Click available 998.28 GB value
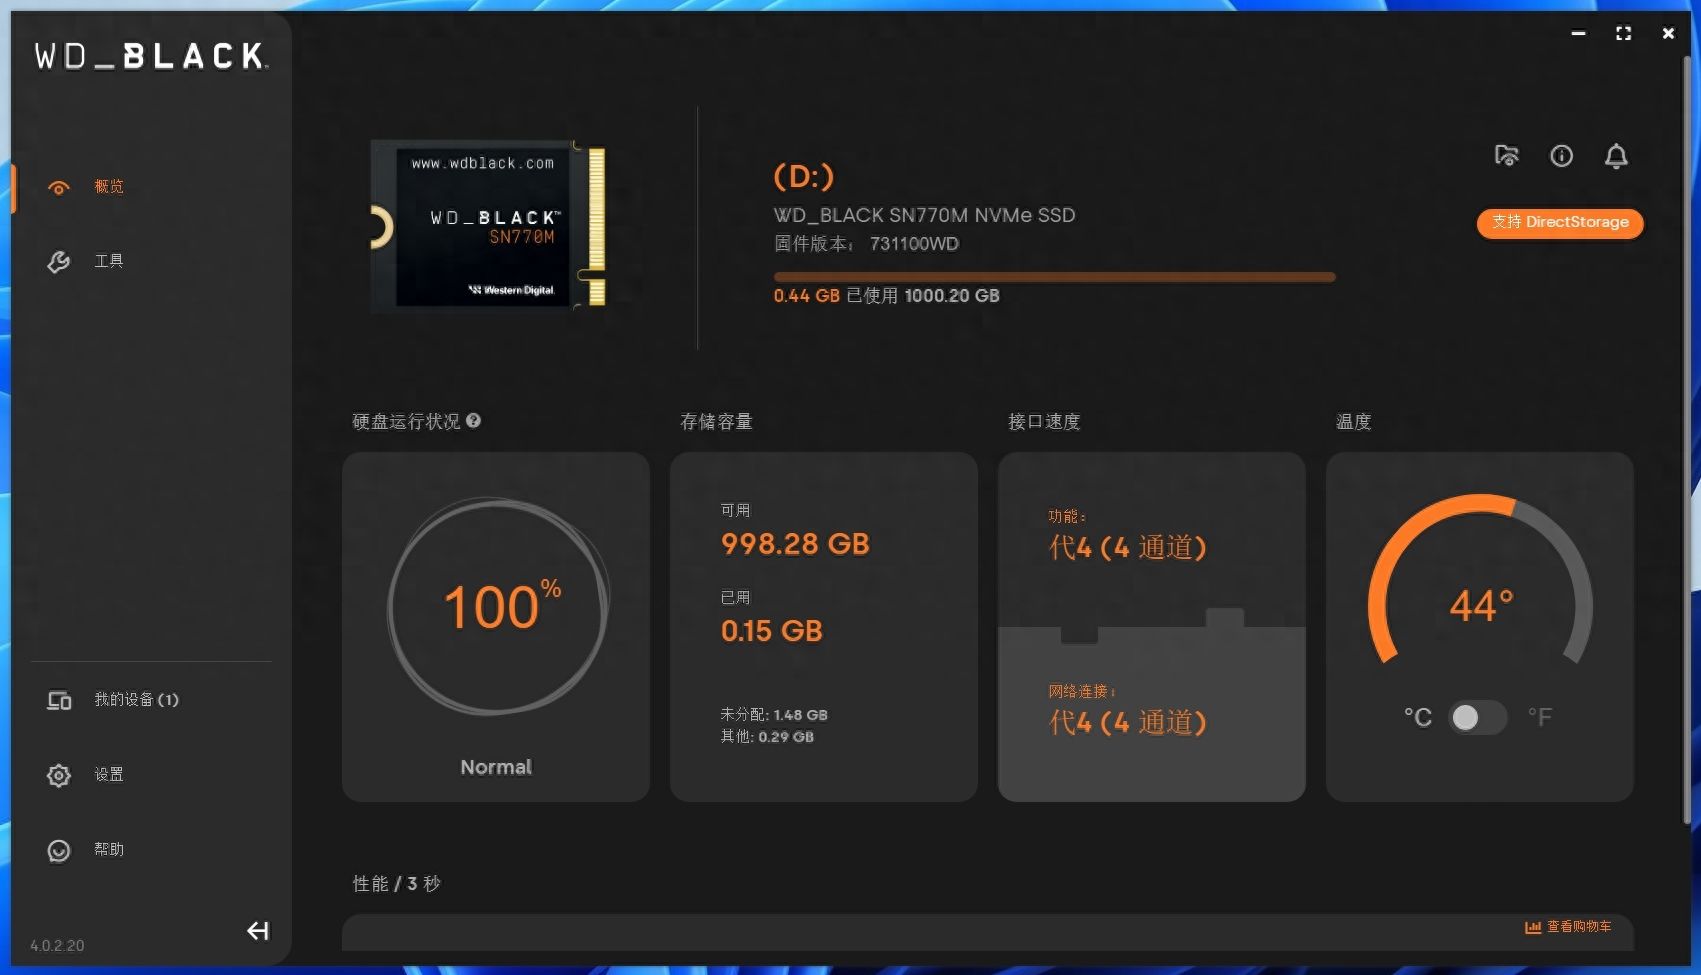Screen dimensions: 1701x975 [x=795, y=544]
